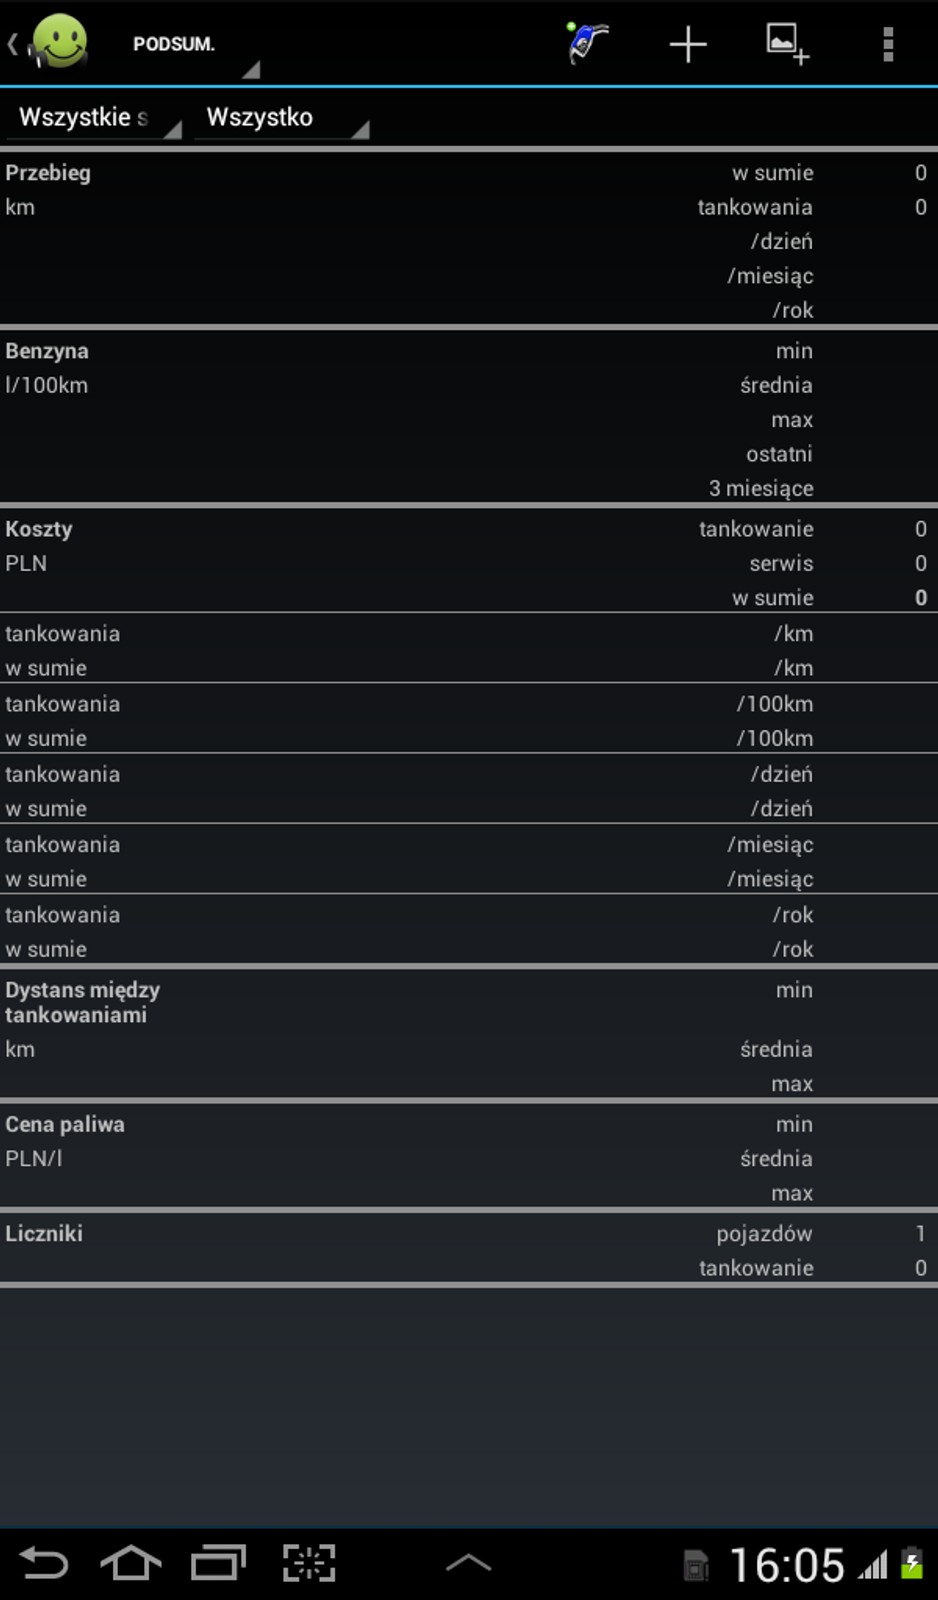The height and width of the screenshot is (1600, 938).
Task: Open the 'Wszystkie s' vehicle dropdown
Action: (x=95, y=118)
